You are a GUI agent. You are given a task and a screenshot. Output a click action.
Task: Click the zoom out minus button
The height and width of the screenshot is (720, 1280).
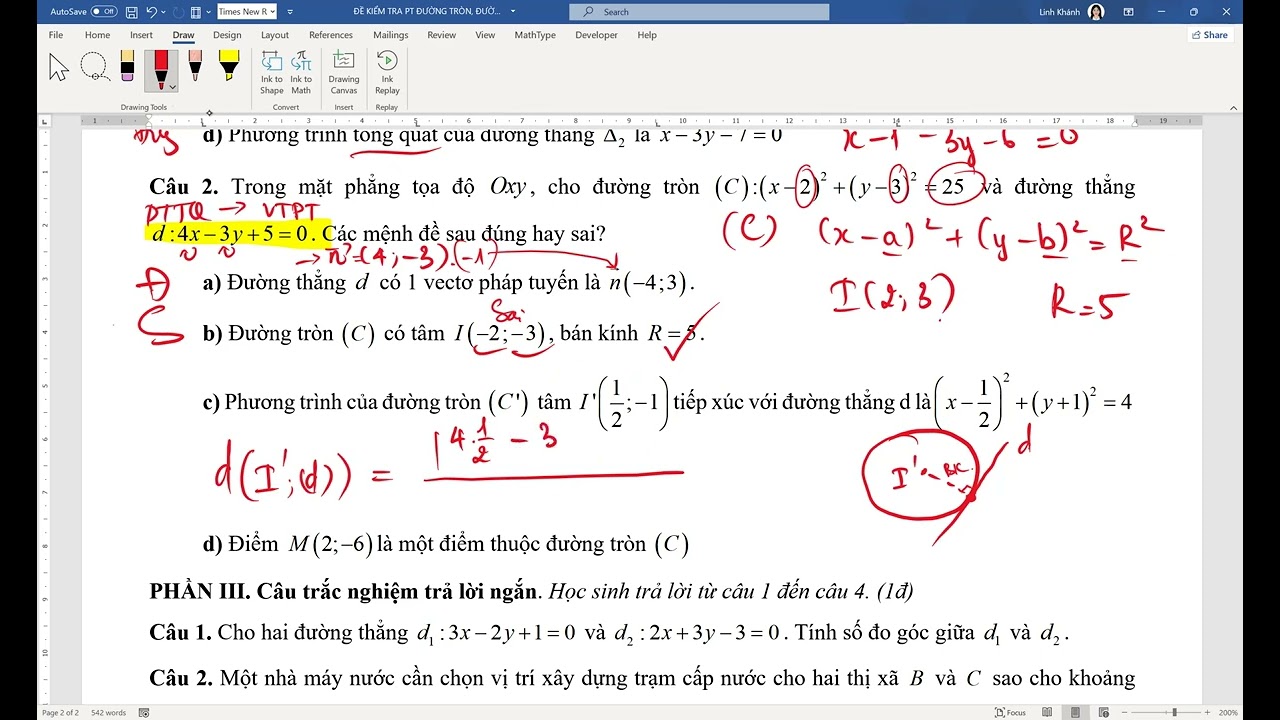point(1122,712)
